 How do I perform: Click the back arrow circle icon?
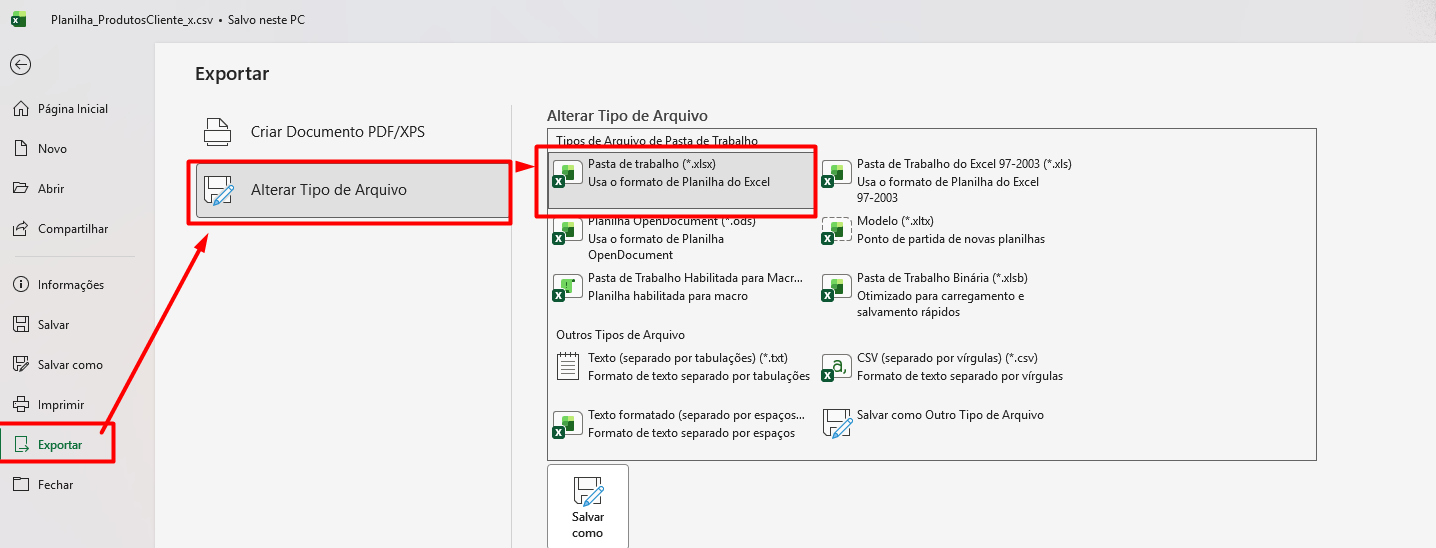click(x=20, y=65)
